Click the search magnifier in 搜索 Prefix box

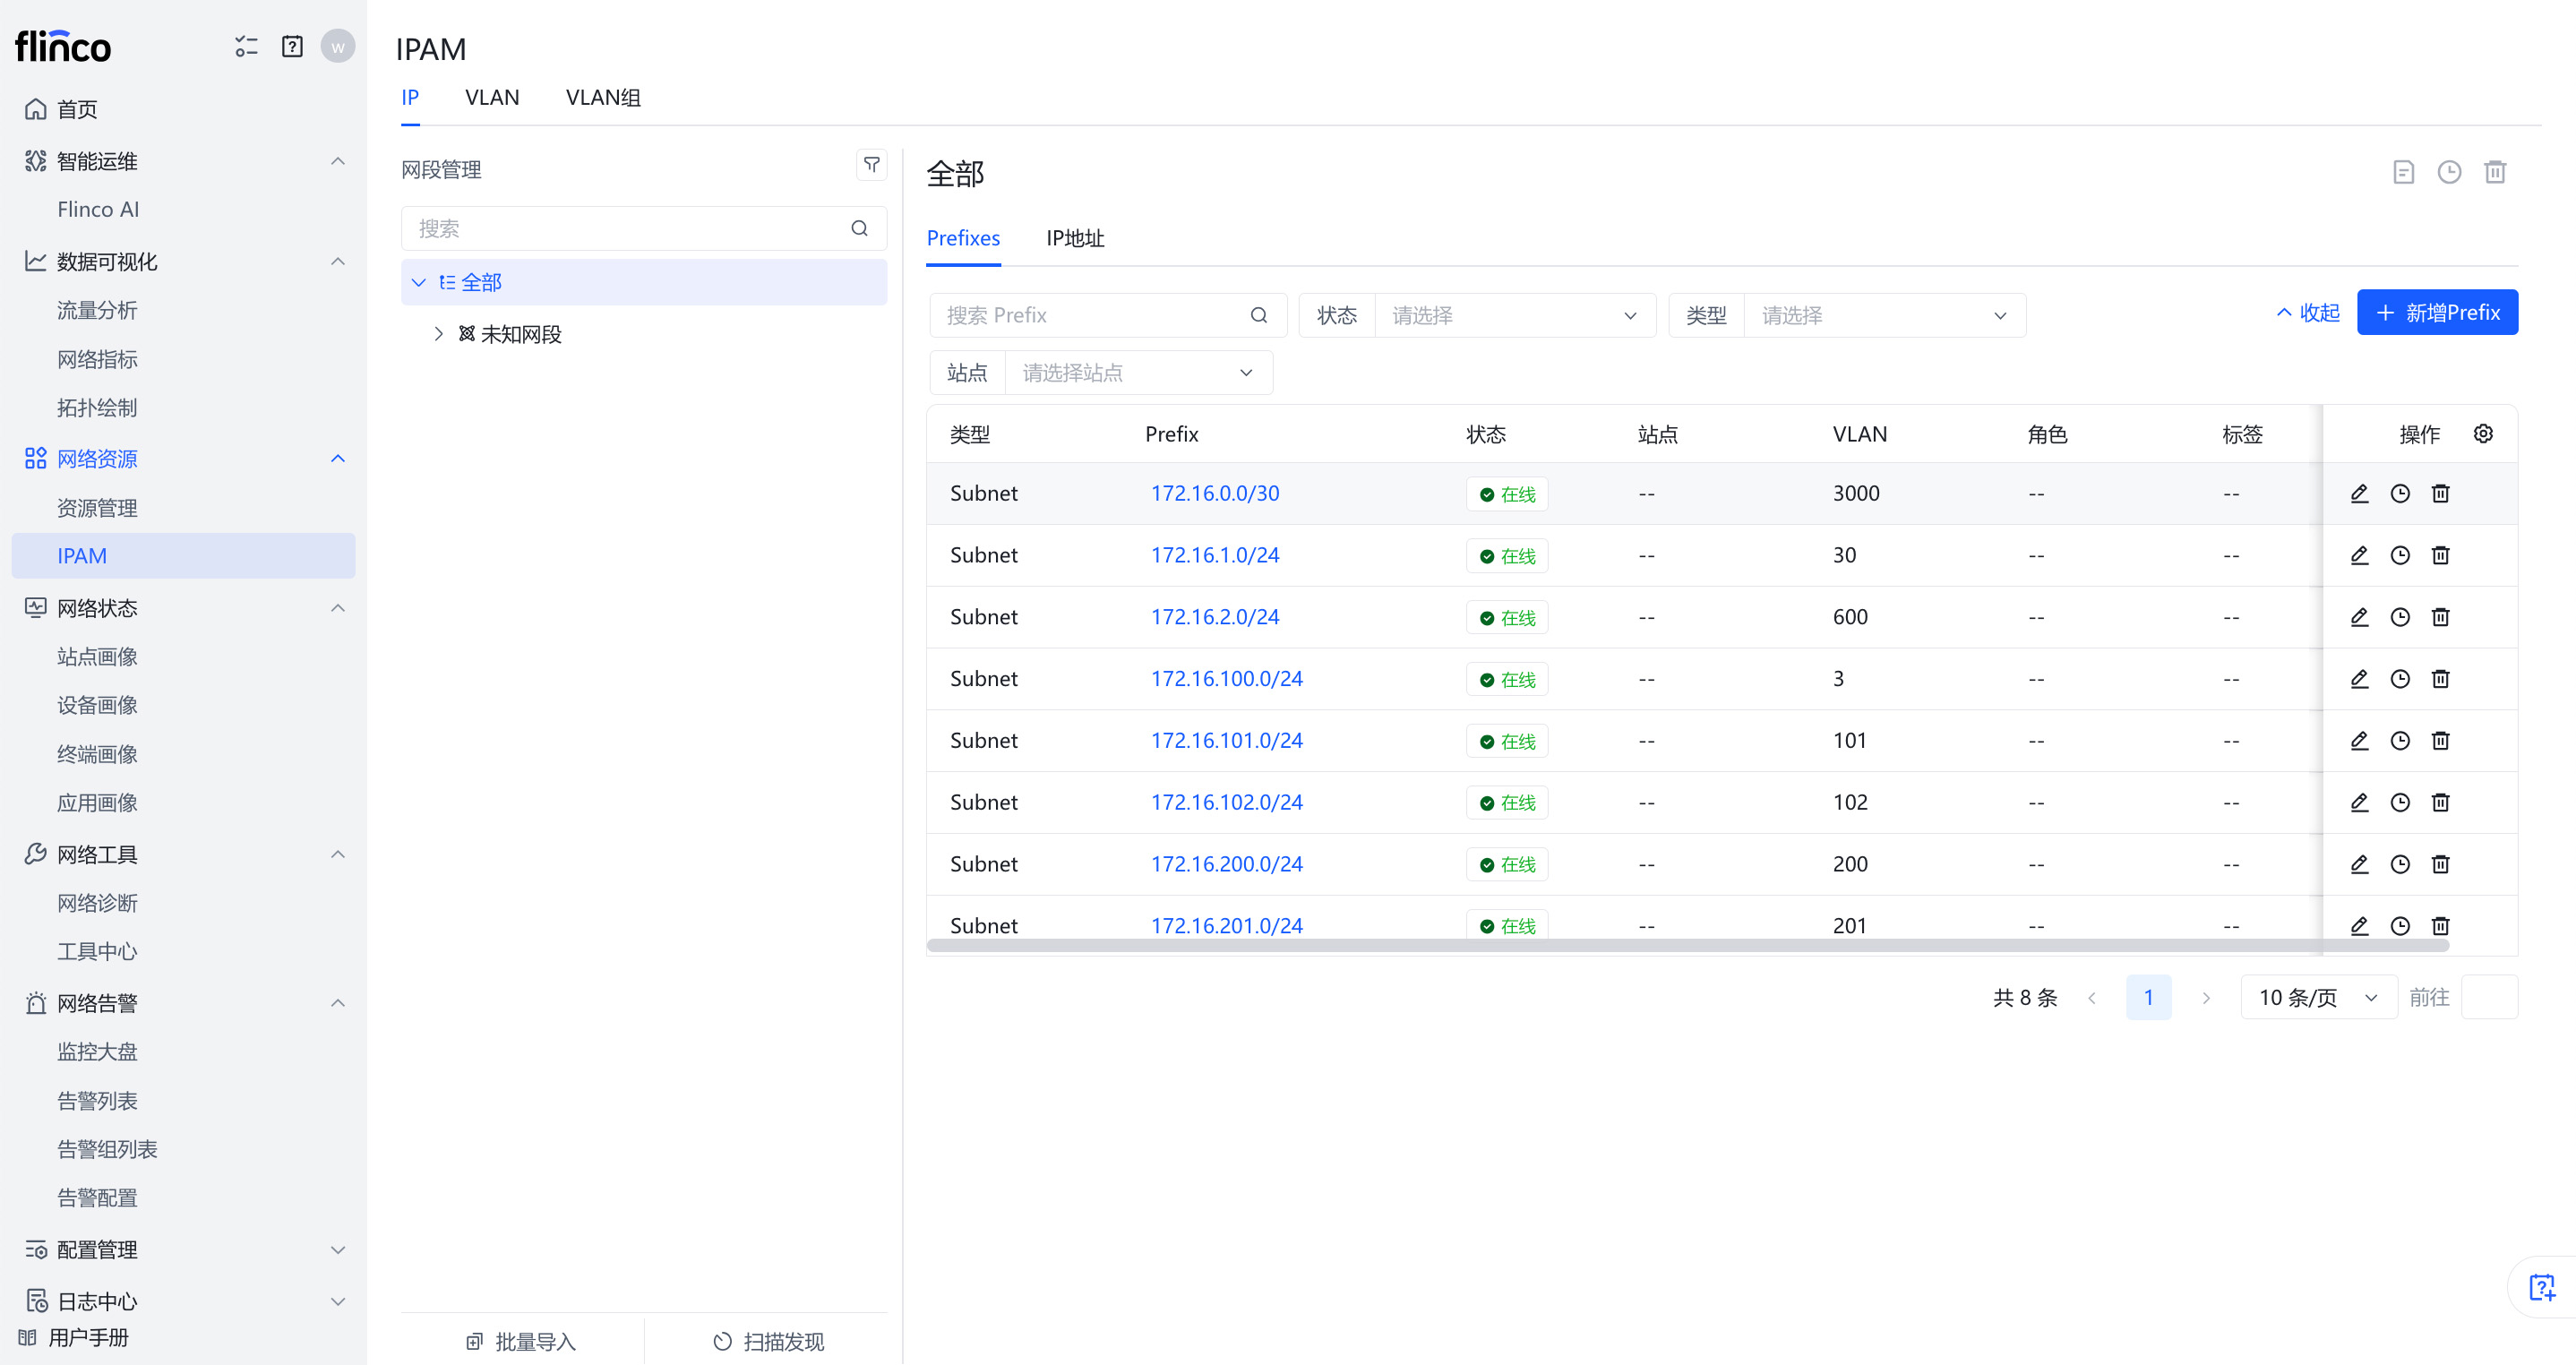point(1259,315)
